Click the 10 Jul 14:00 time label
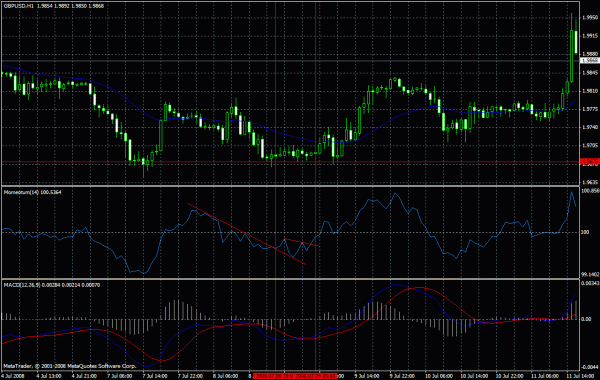The image size is (600, 380). click(474, 376)
